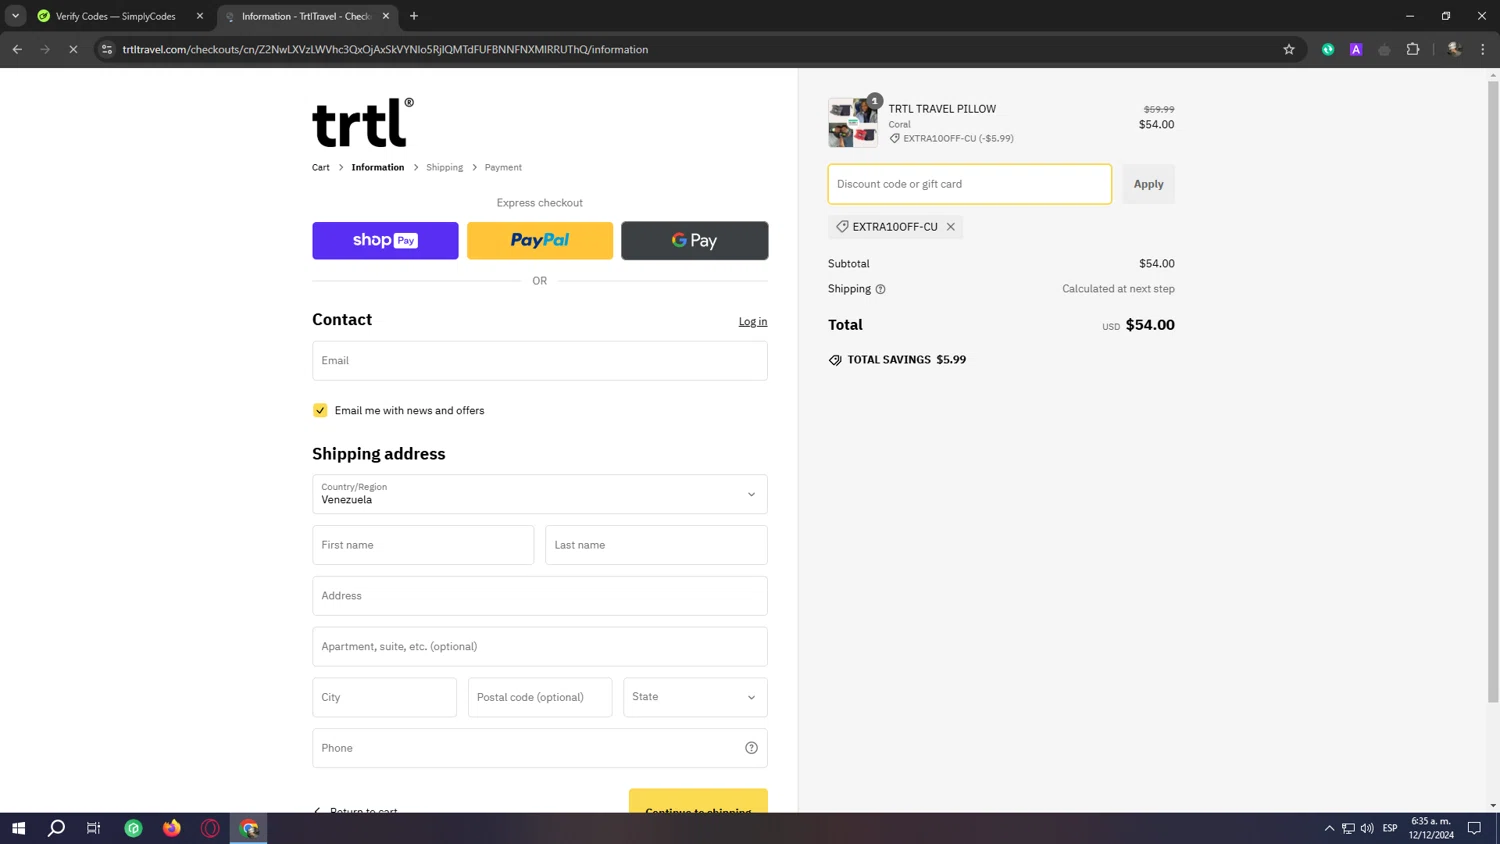Click the Shipping breadcrumb step
Viewport: 1500px width, 844px height.
(x=444, y=167)
